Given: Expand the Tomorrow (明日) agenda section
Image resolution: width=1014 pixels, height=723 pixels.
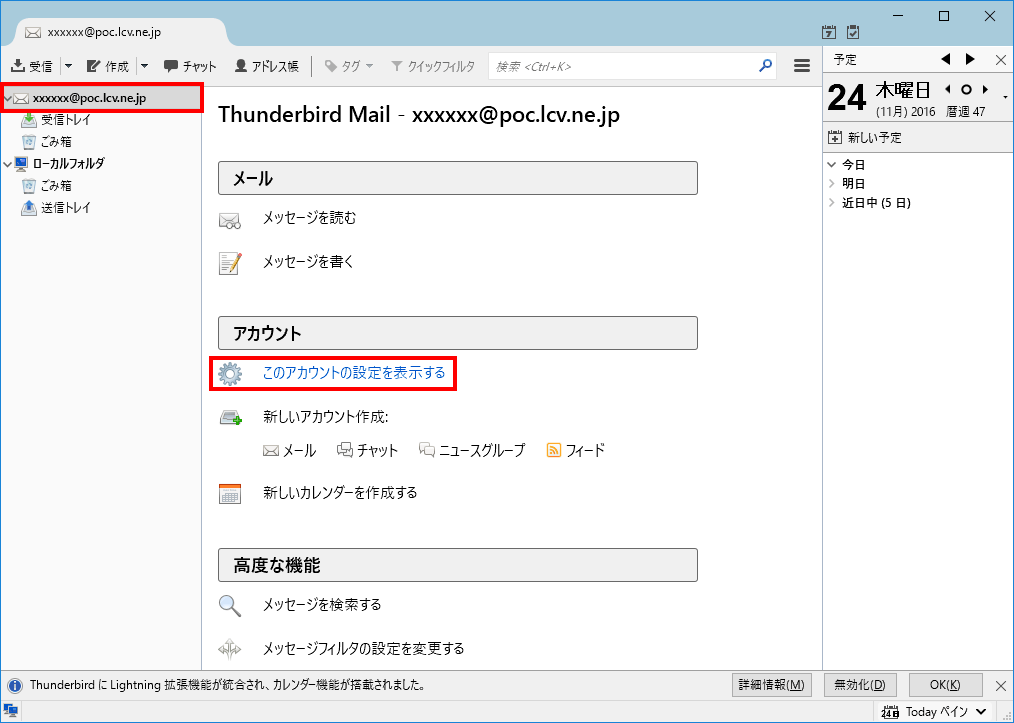Looking at the screenshot, I should (x=832, y=184).
